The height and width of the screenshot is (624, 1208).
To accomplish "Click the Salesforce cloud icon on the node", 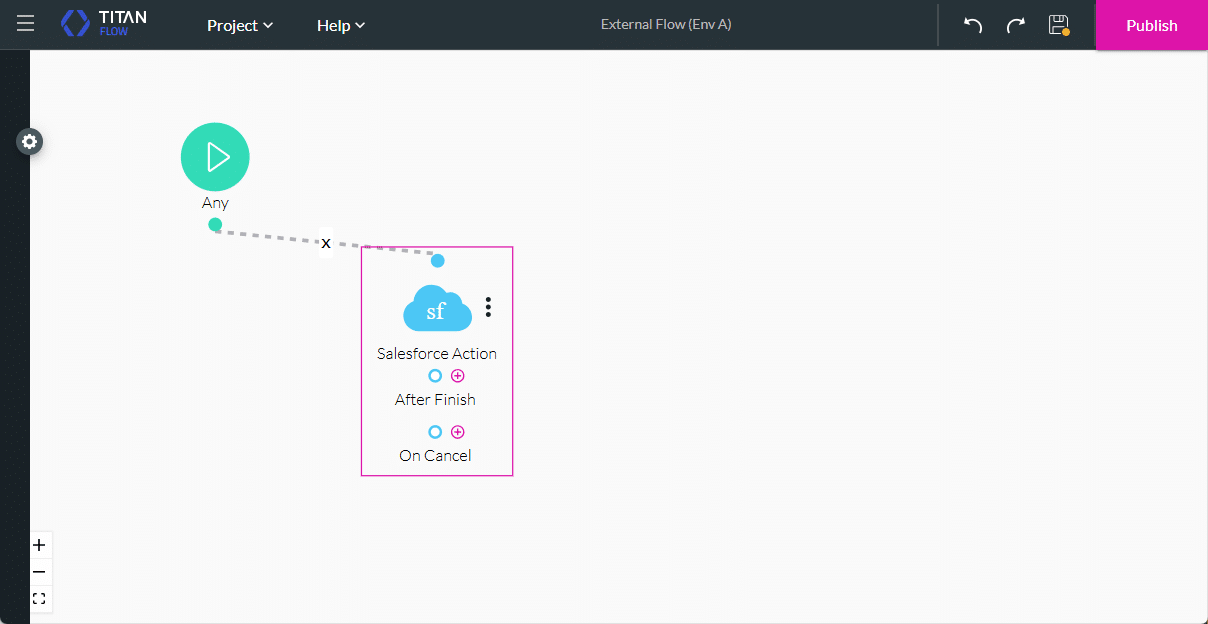I will [x=437, y=308].
